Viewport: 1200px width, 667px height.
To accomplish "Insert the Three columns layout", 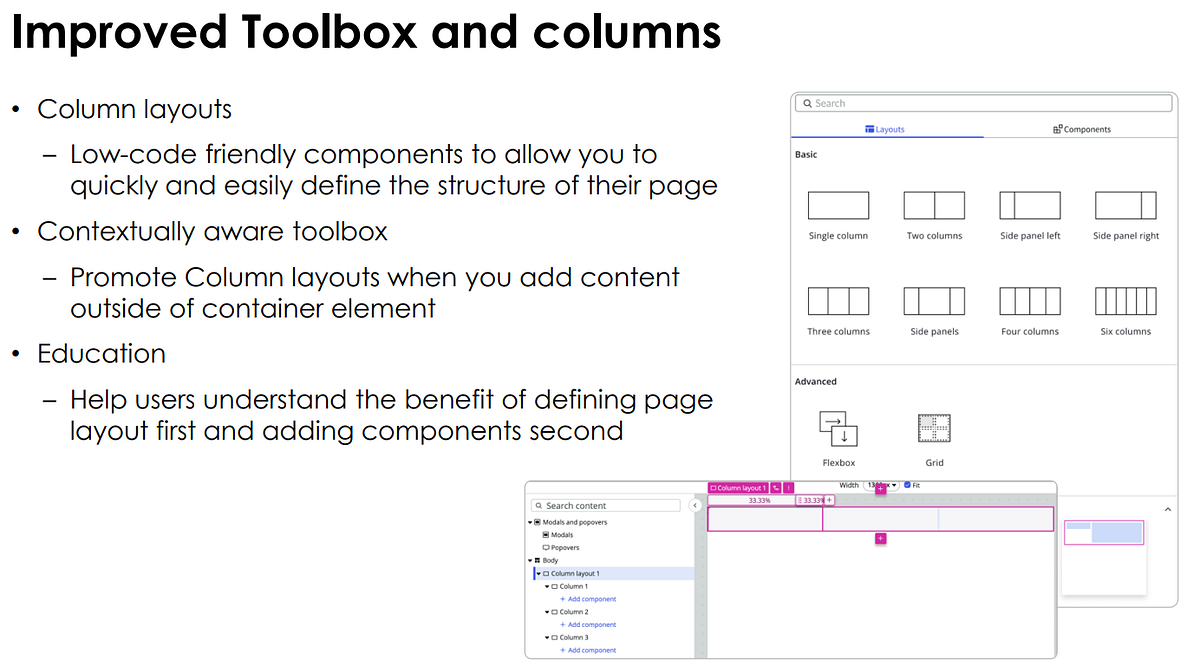I will point(838,302).
